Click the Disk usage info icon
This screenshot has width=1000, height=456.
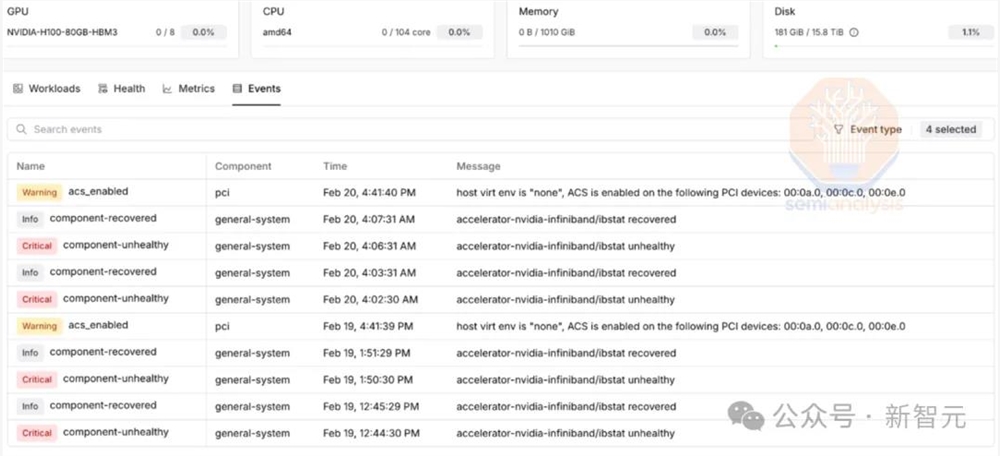[854, 32]
